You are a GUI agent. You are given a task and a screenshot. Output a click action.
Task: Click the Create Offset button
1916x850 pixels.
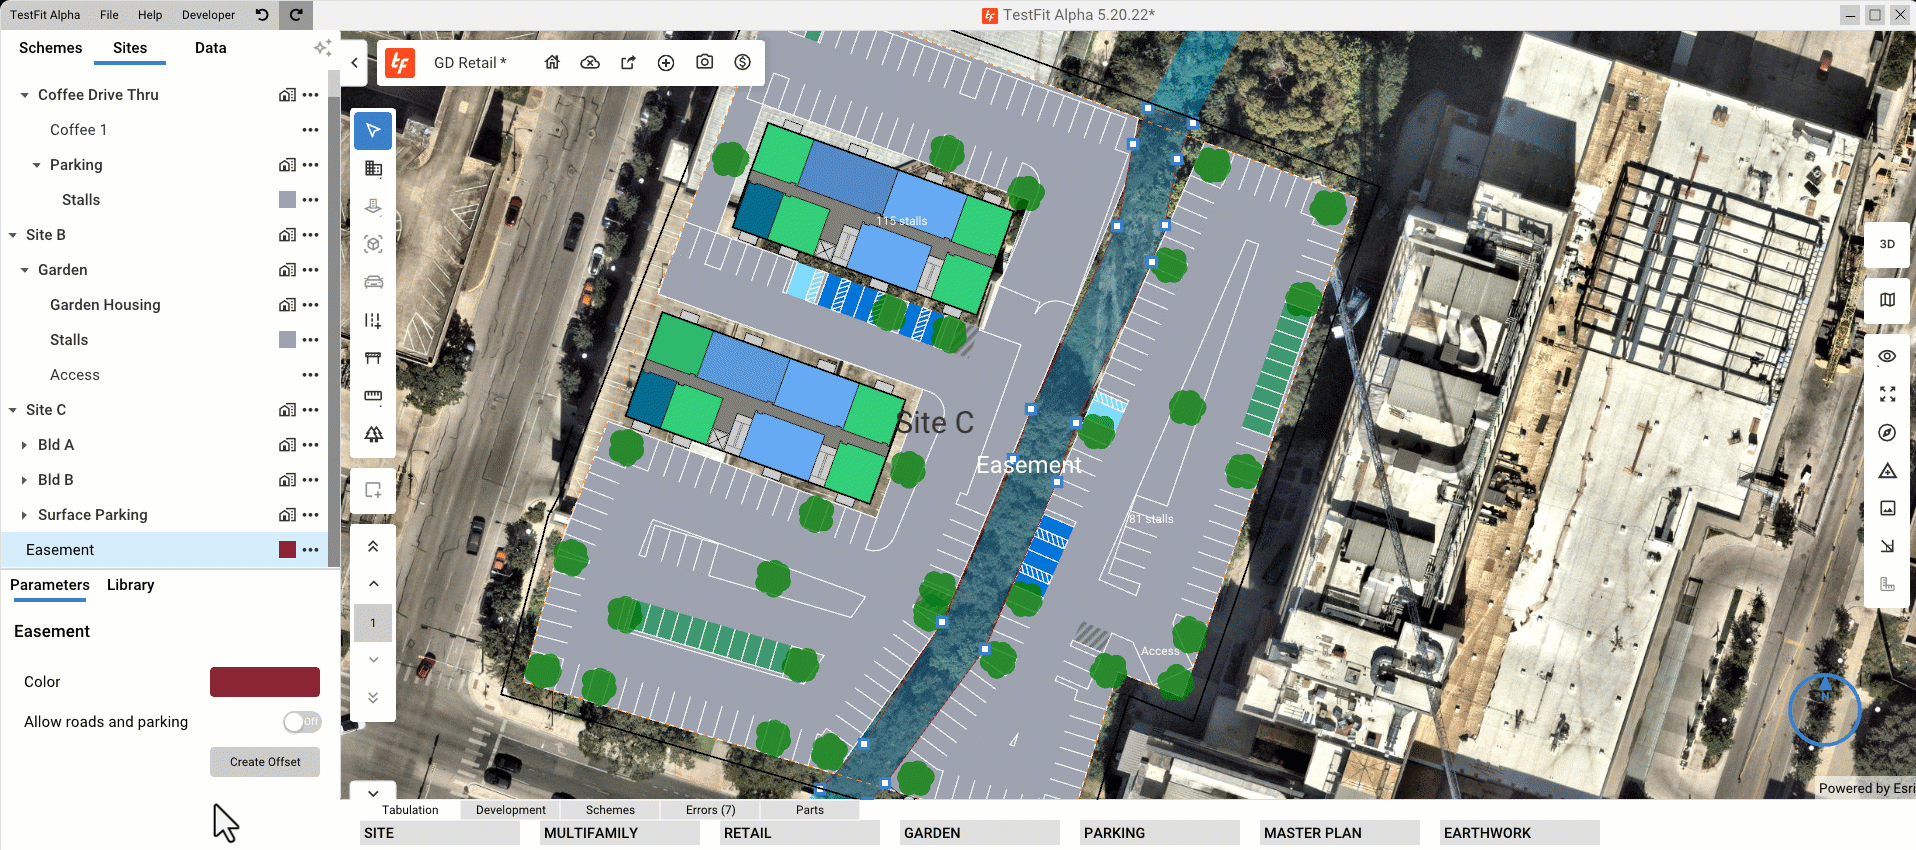click(x=265, y=762)
